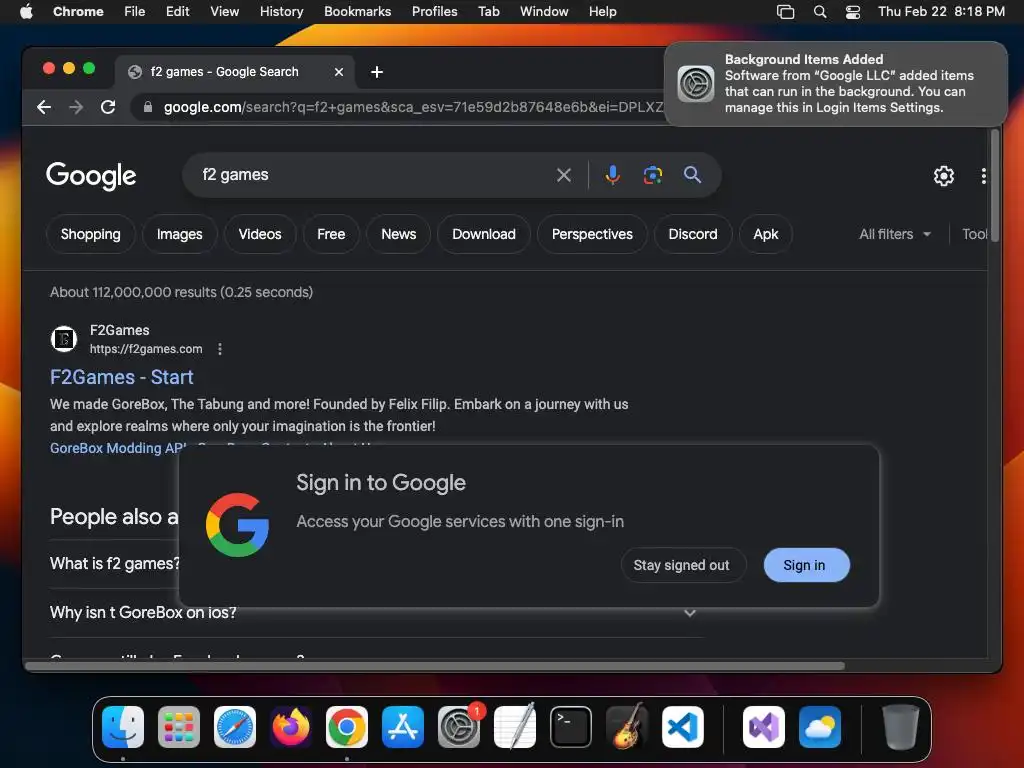Launch Visual Studio Code from the dock
The width and height of the screenshot is (1024, 768).
click(x=682, y=727)
